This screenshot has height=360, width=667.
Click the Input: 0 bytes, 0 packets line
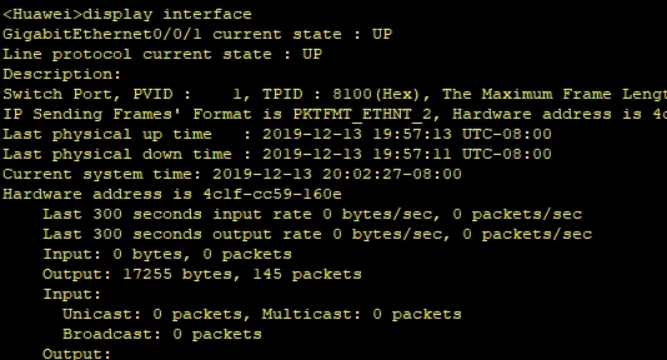pos(167,254)
